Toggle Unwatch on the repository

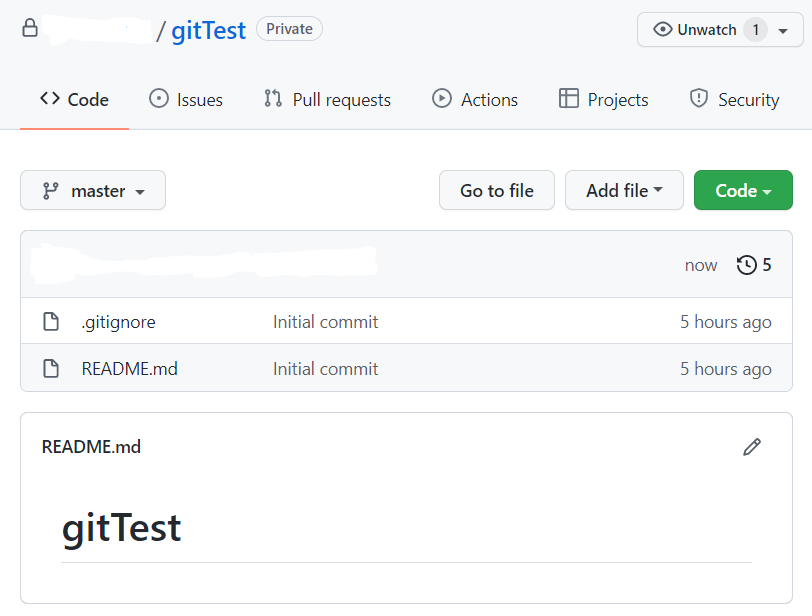695,30
